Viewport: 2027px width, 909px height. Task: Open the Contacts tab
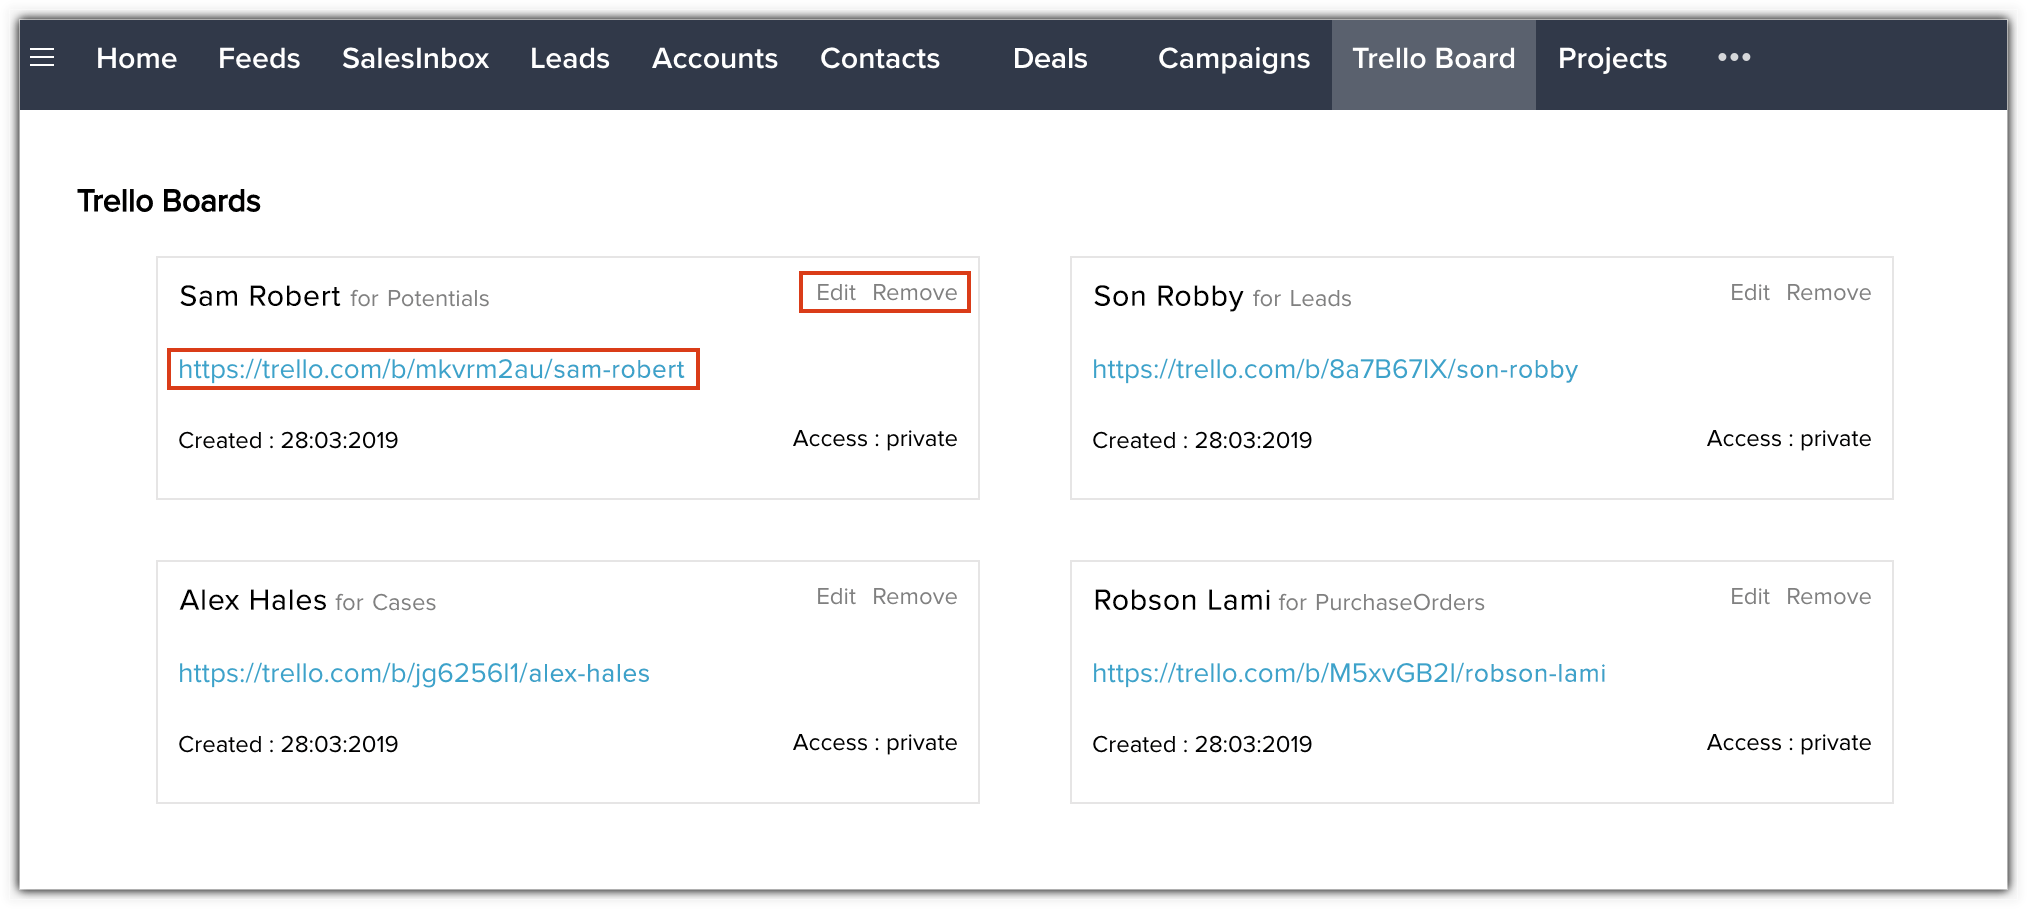pos(879,59)
